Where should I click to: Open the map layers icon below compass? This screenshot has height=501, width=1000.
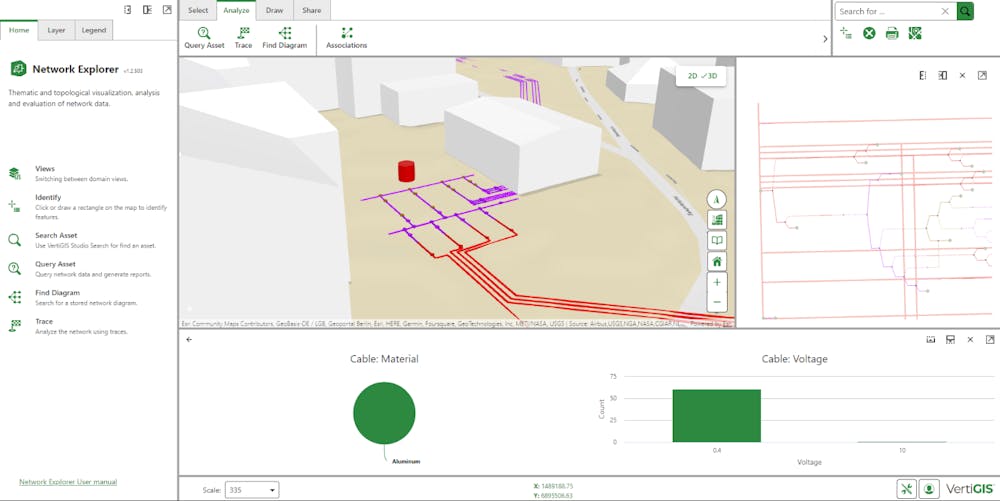717,220
